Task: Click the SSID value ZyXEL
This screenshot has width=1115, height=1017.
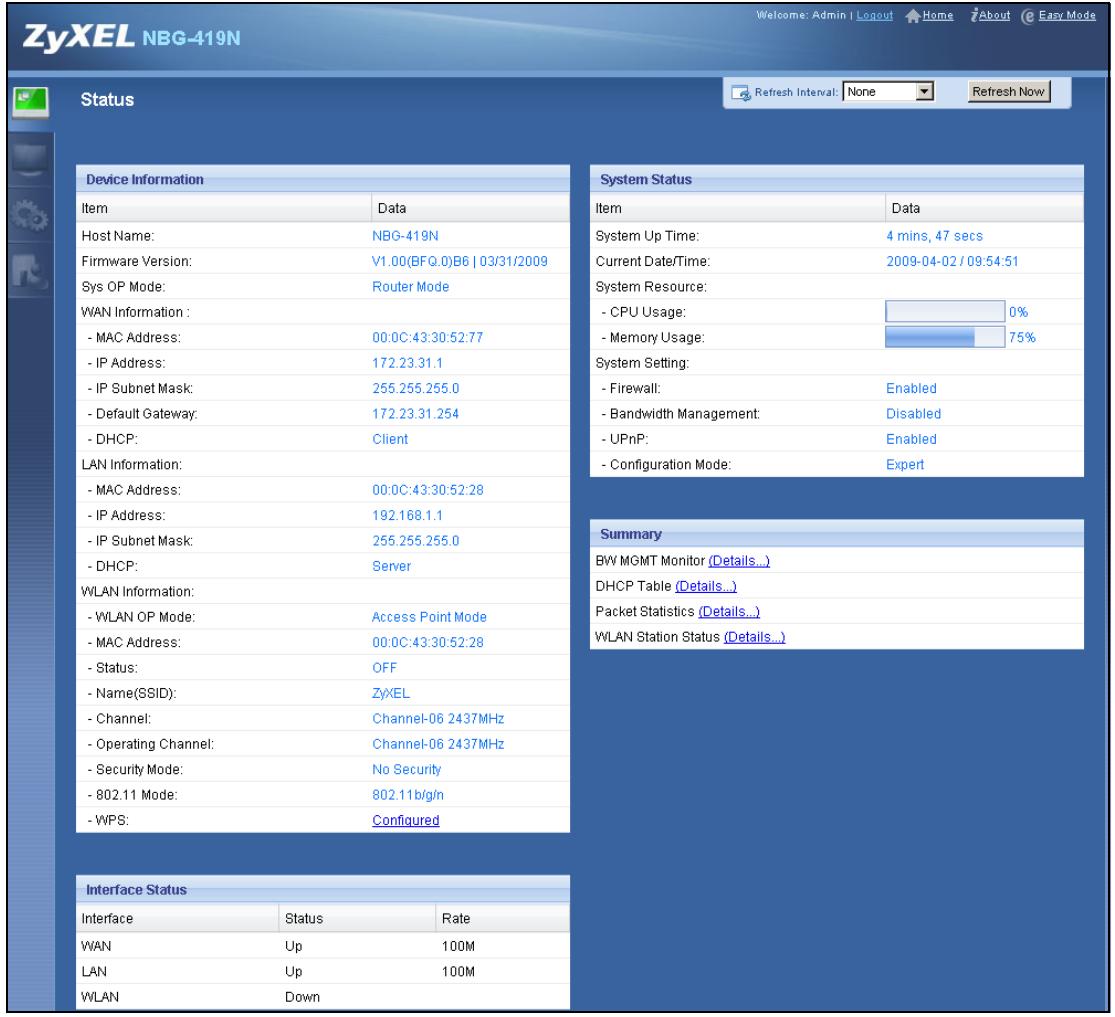Action: [x=390, y=693]
